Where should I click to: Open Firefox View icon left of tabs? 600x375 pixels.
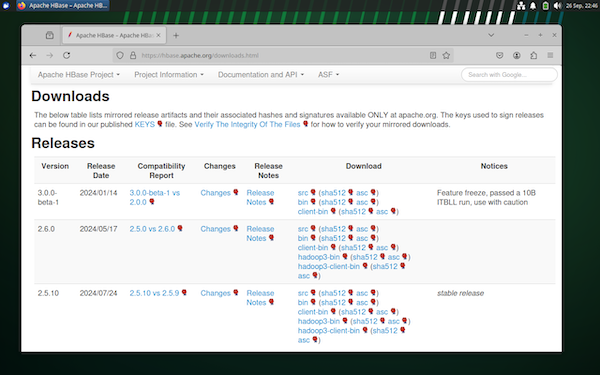pyautogui.click(x=50, y=35)
